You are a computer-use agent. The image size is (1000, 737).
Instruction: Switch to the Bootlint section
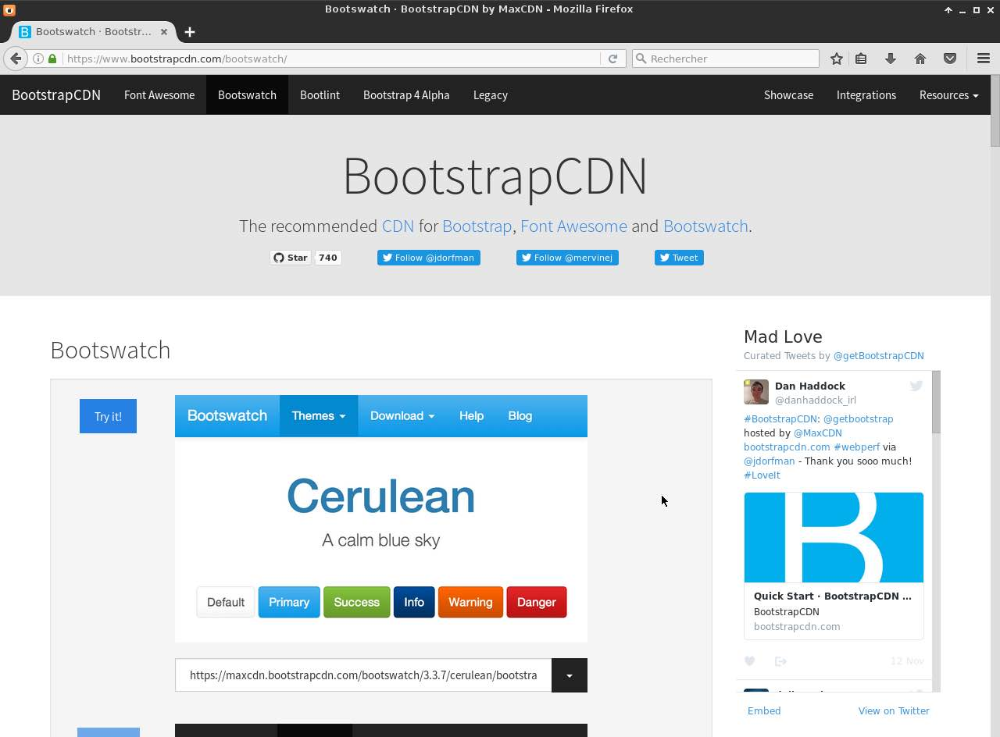(319, 95)
